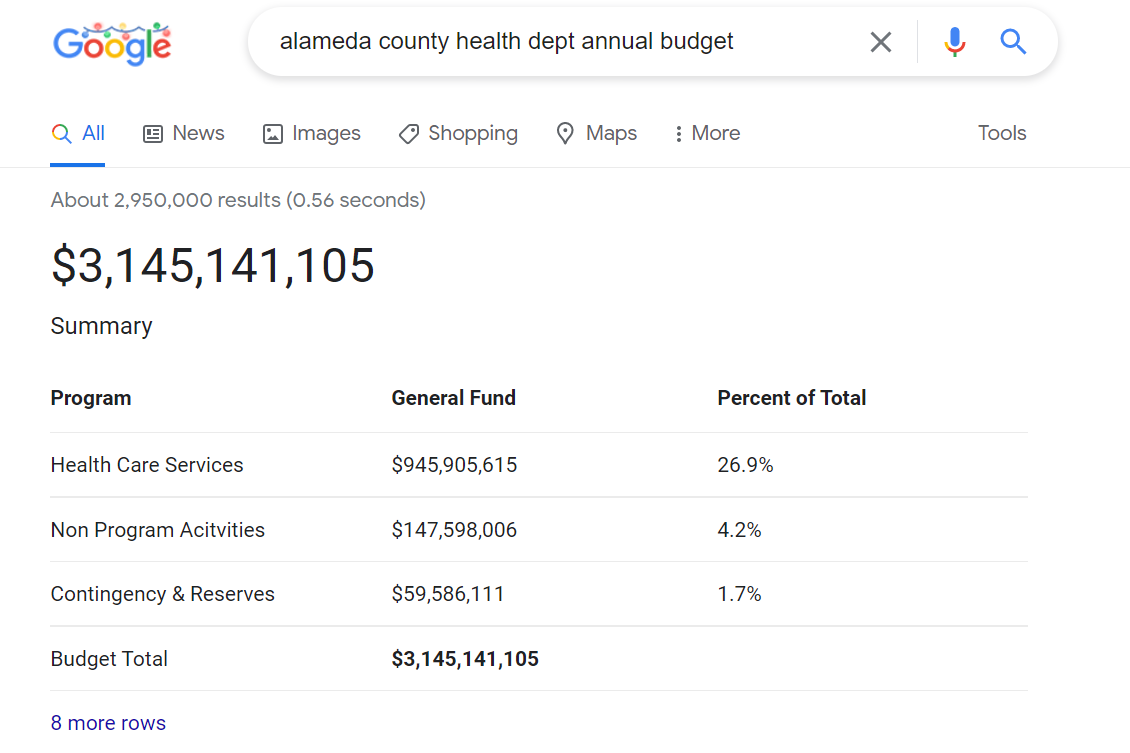Click the 4.2% cell
The height and width of the screenshot is (753, 1130).
tap(739, 530)
